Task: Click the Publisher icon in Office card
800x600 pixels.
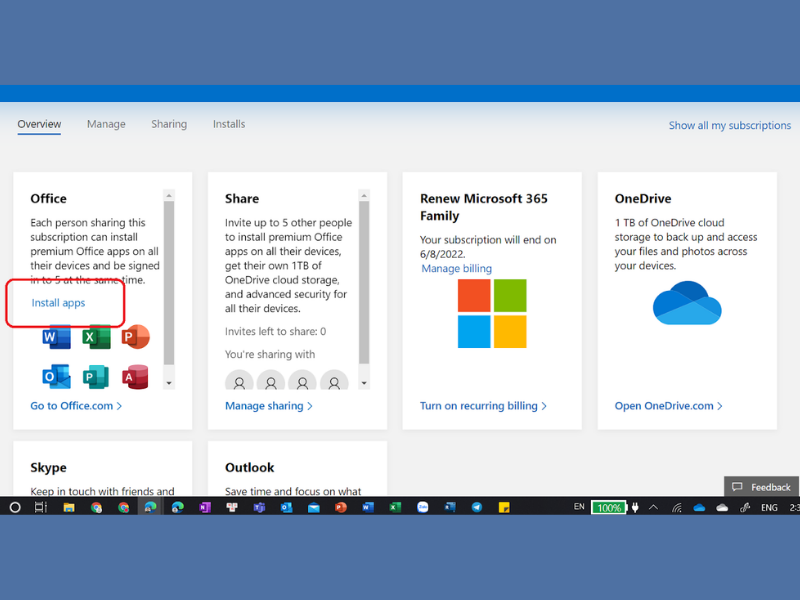Action: click(96, 377)
